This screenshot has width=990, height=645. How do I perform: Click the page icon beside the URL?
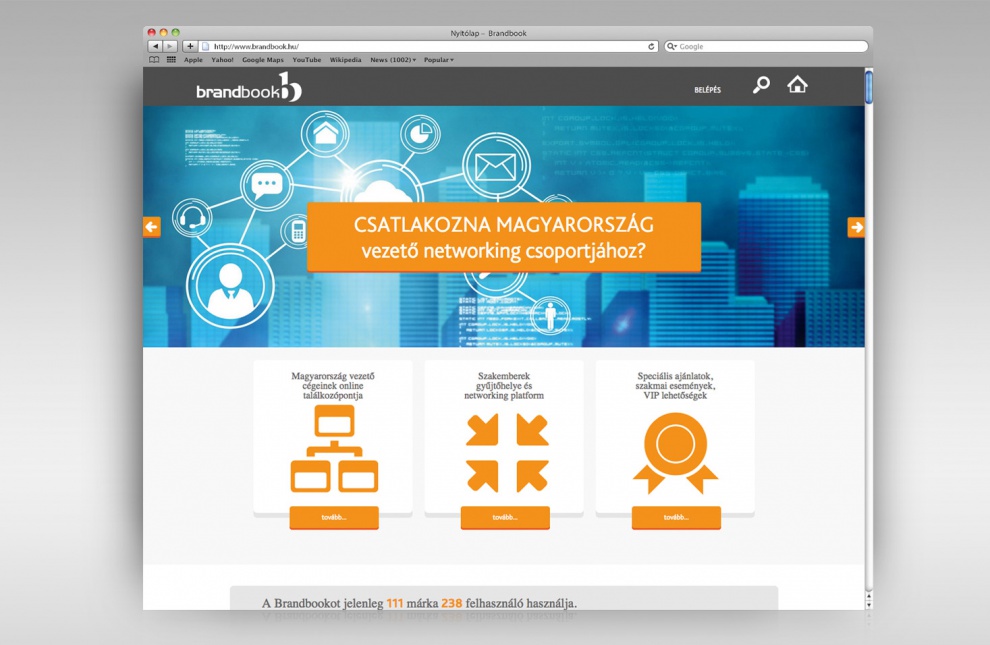pyautogui.click(x=205, y=46)
